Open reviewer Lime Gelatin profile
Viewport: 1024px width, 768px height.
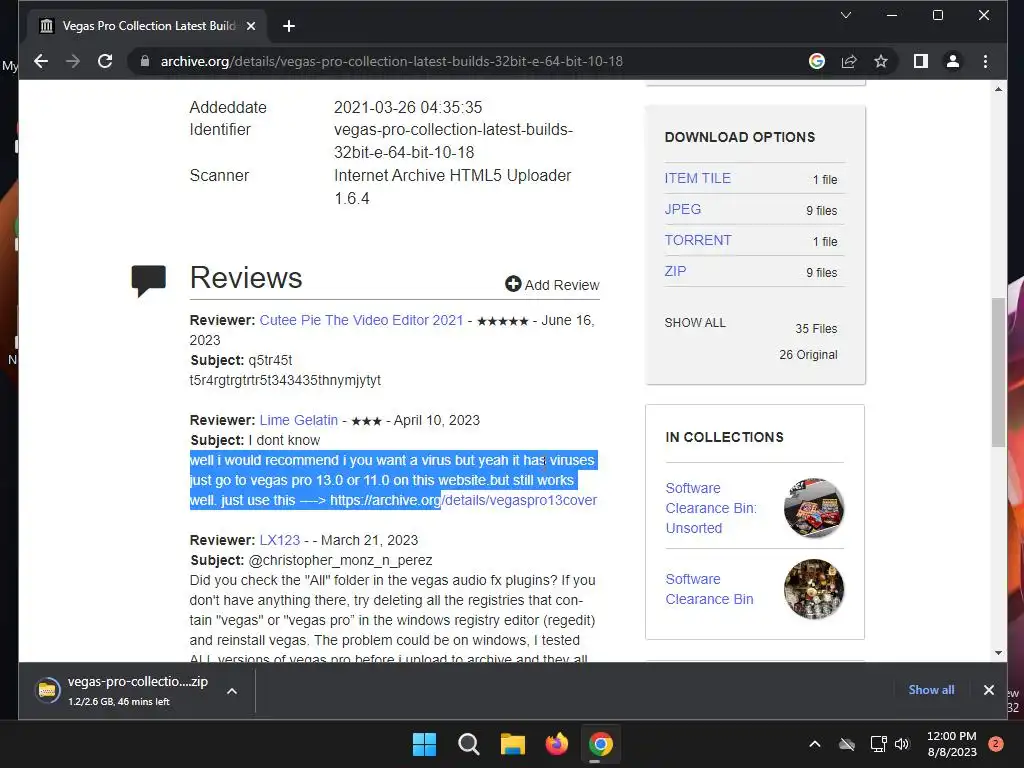(x=298, y=420)
